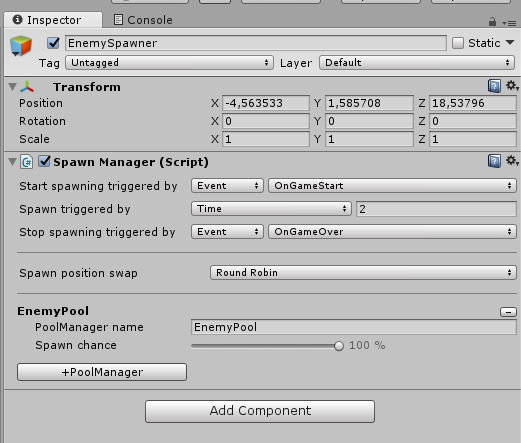This screenshot has height=443, width=521.
Task: Open the Inspector panel options menu
Action: point(509,23)
